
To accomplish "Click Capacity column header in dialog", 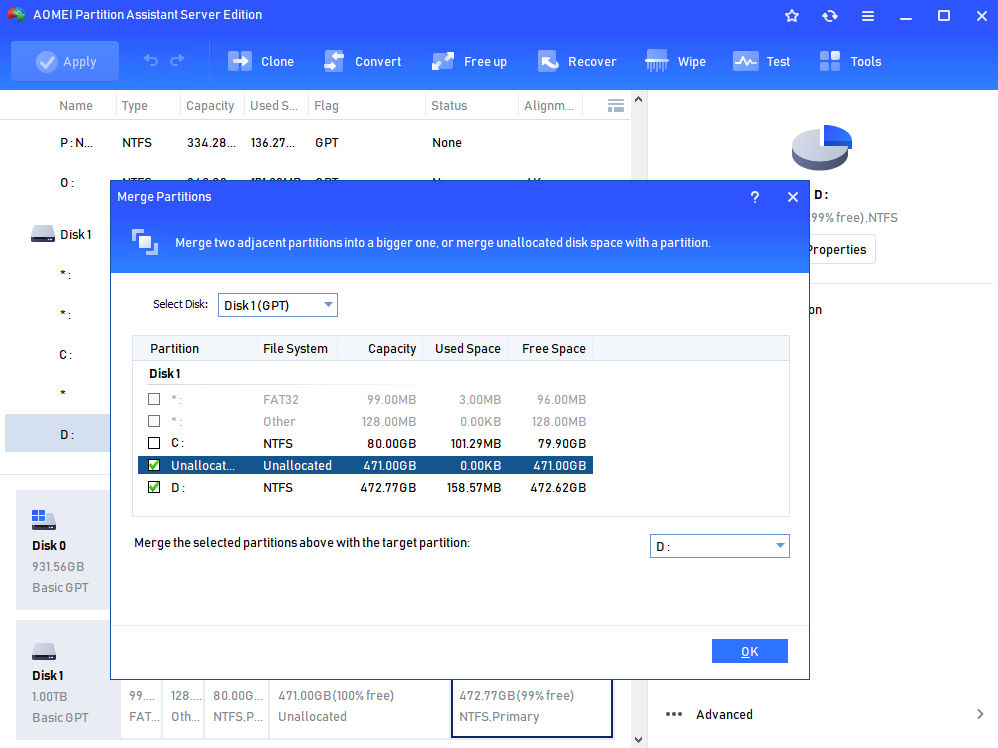I will (392, 348).
